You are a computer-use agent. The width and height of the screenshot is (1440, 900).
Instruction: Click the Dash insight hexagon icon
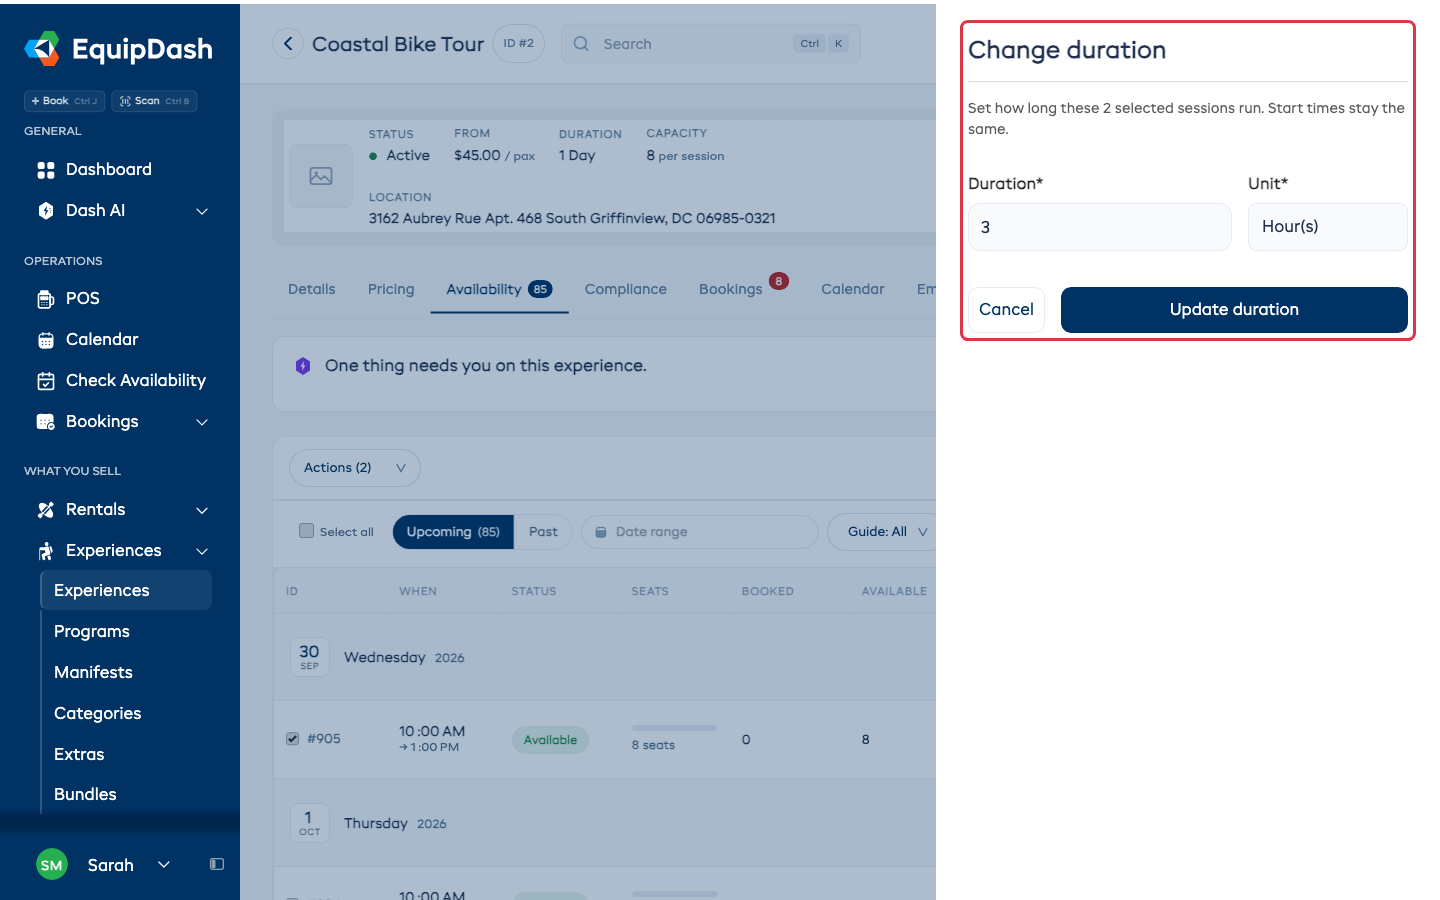point(303,366)
